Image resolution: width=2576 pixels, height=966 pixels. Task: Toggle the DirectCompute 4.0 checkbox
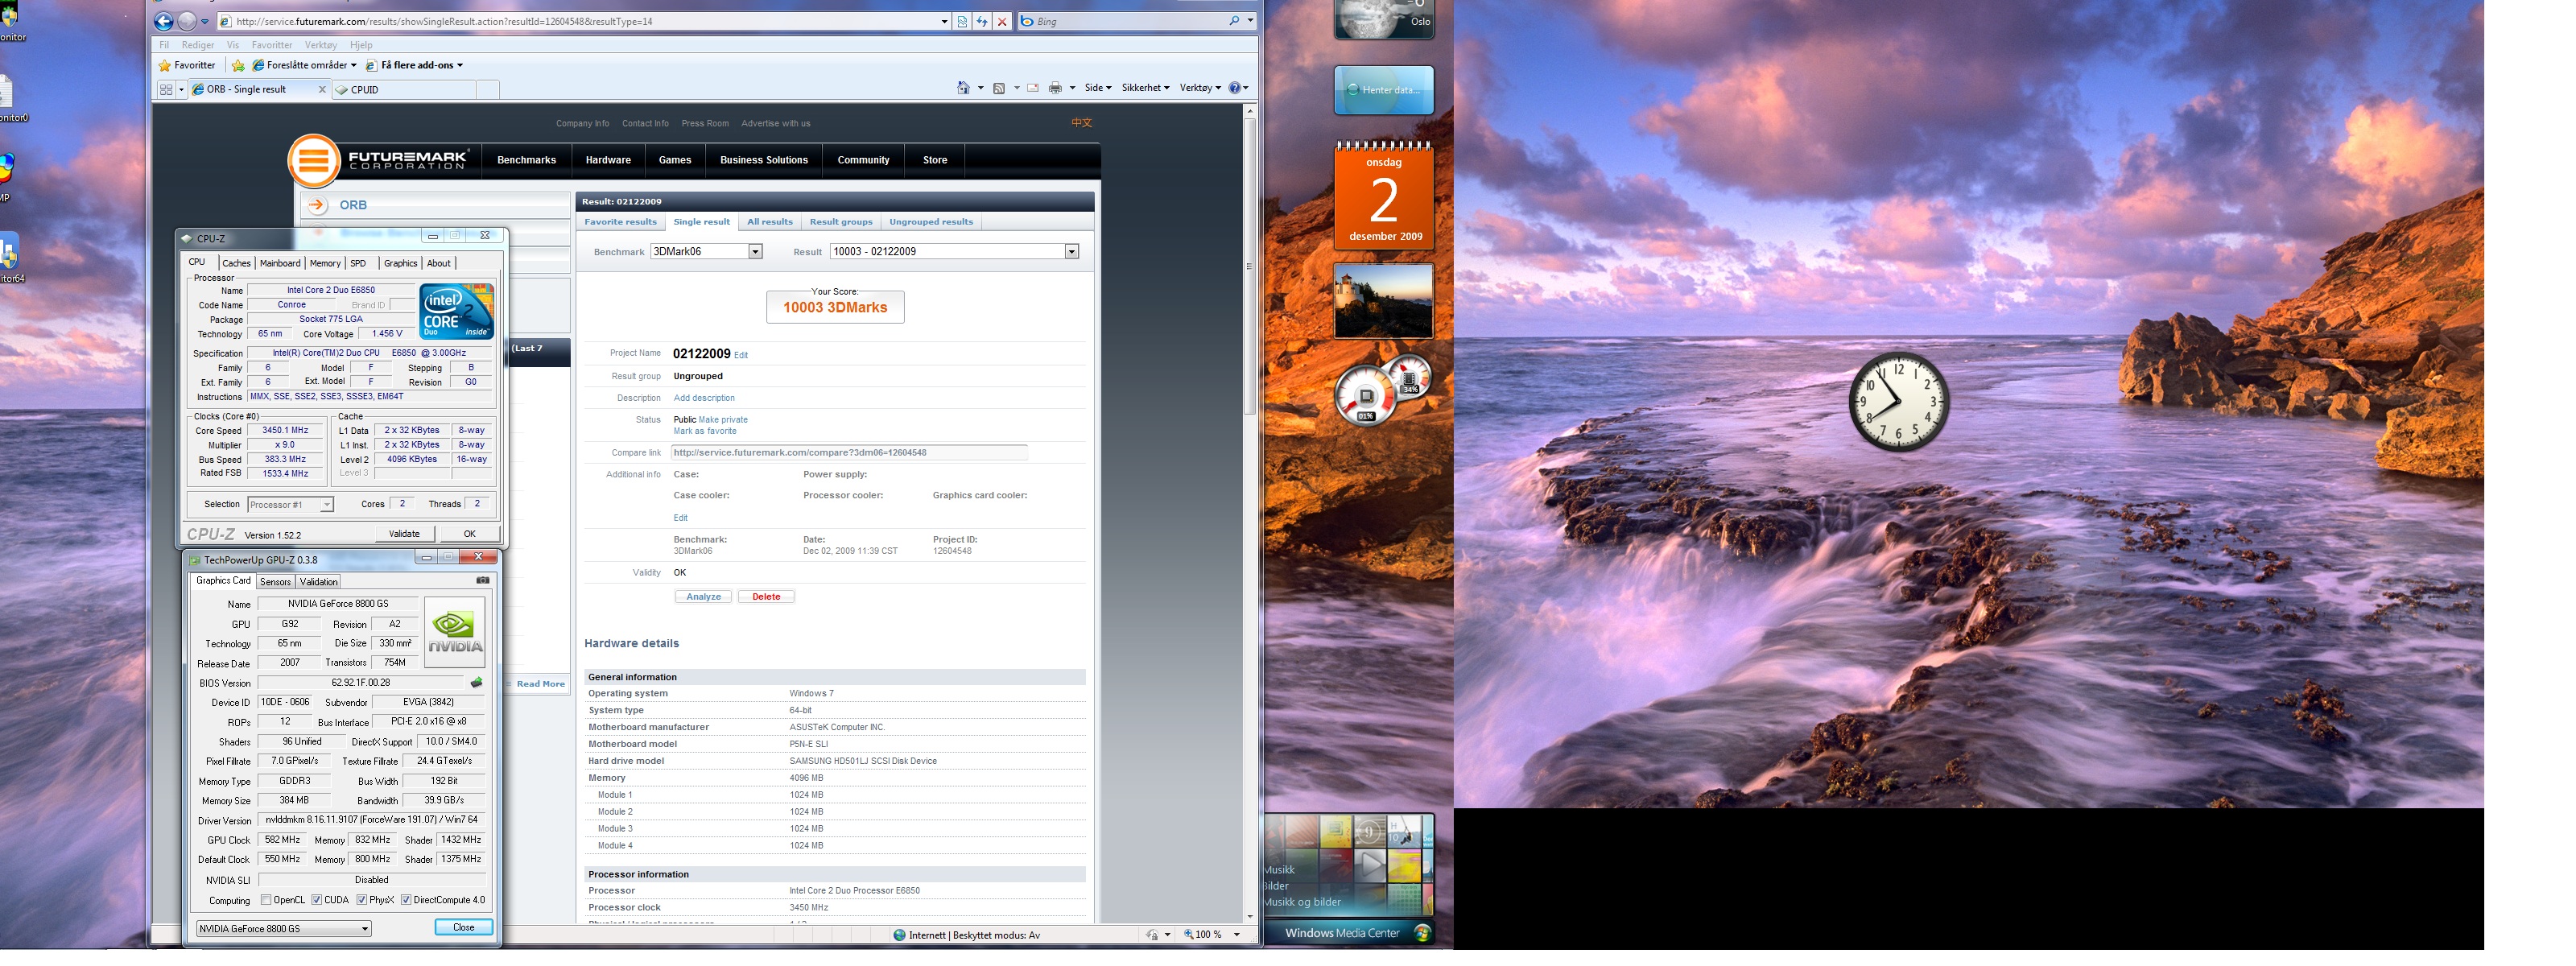(407, 900)
